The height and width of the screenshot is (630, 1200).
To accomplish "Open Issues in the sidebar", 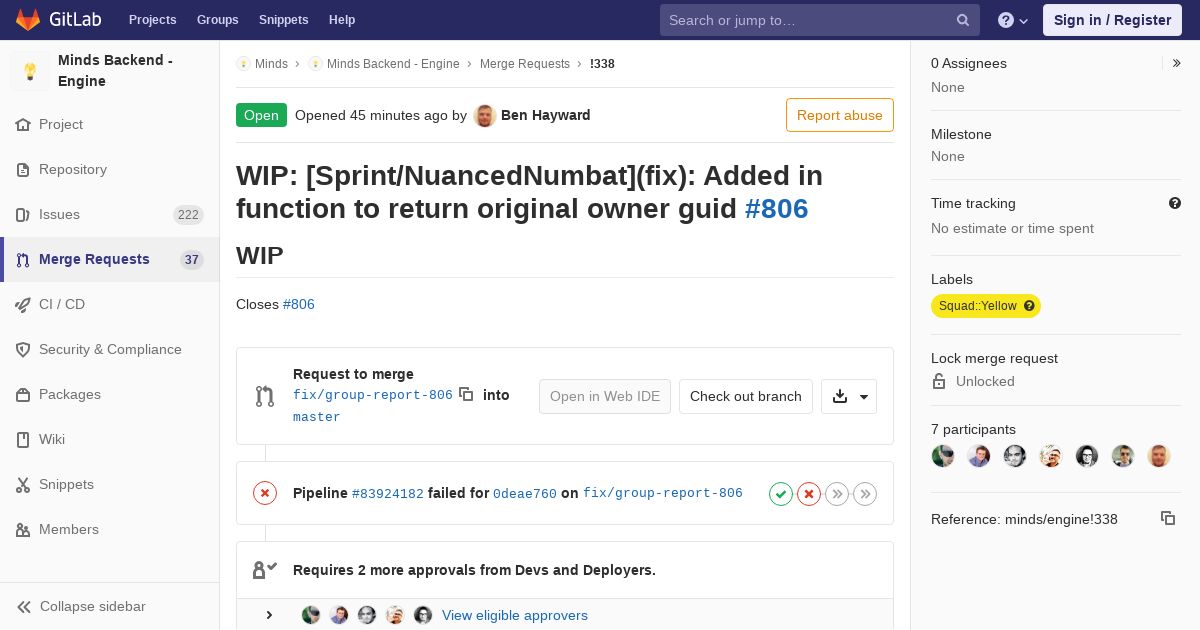I will tap(110, 214).
